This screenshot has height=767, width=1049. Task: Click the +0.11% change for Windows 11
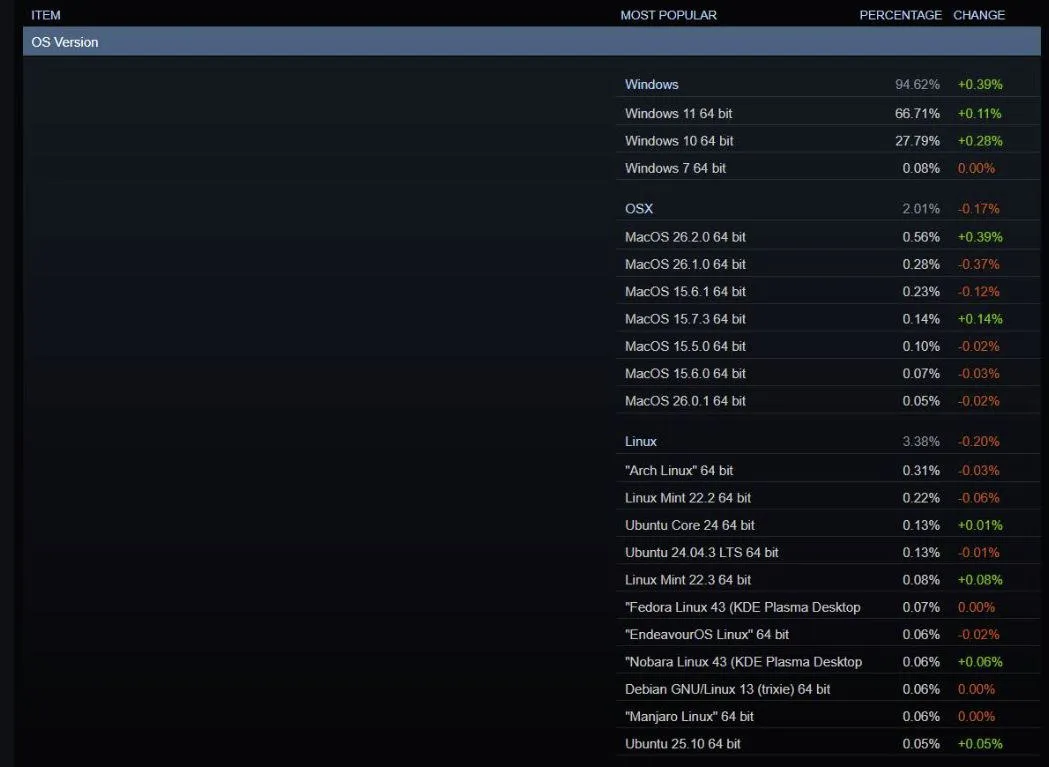[979, 113]
